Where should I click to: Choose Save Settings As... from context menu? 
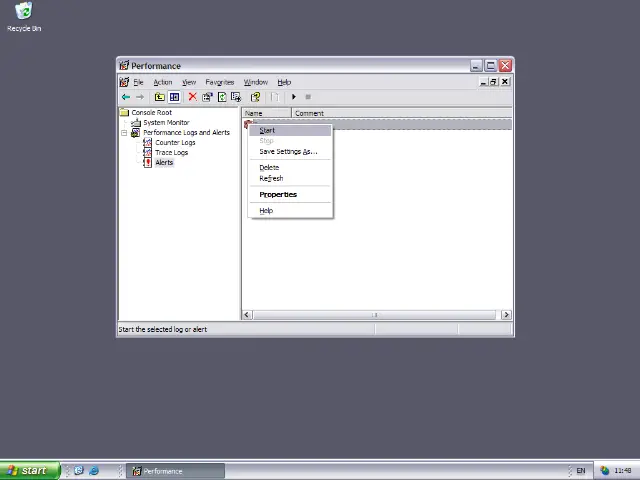[x=290, y=151]
